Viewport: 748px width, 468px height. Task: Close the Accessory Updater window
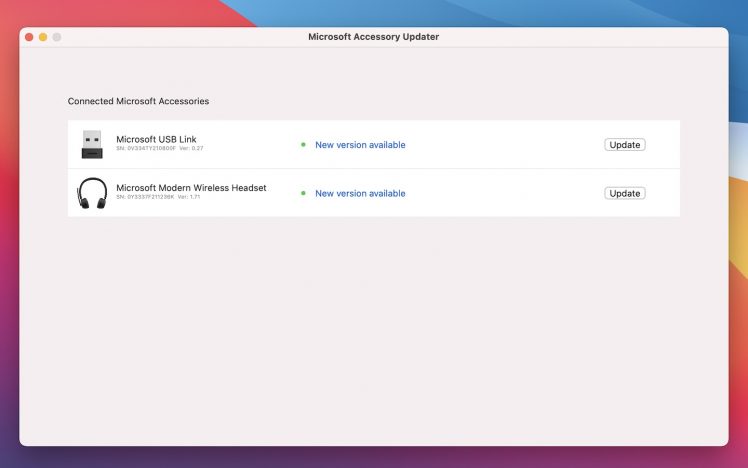tap(30, 37)
